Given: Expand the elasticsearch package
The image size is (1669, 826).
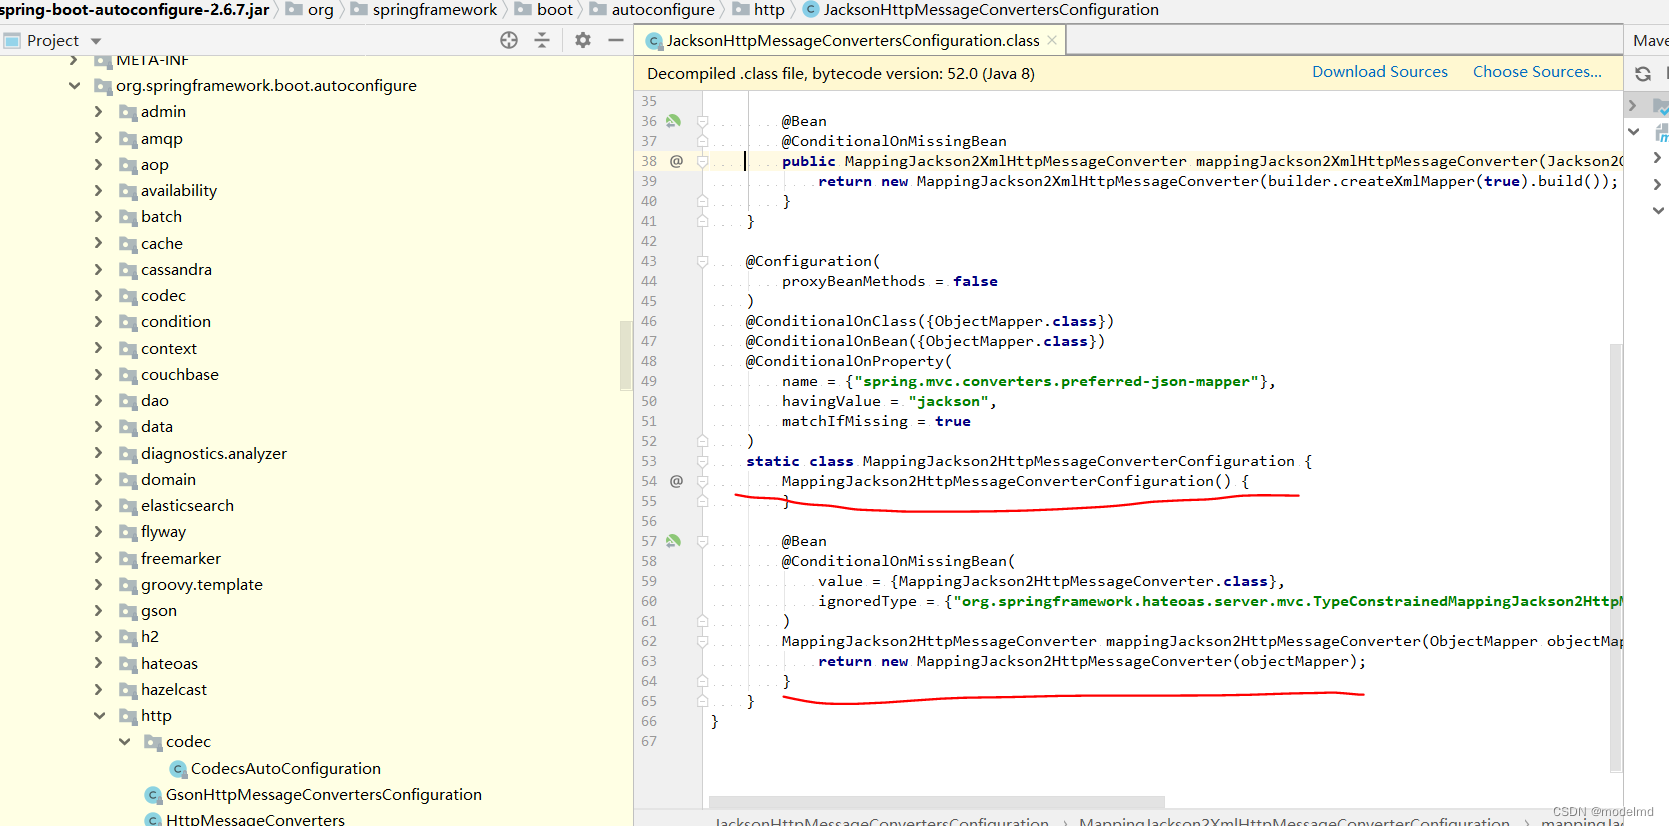Looking at the screenshot, I should pos(98,505).
